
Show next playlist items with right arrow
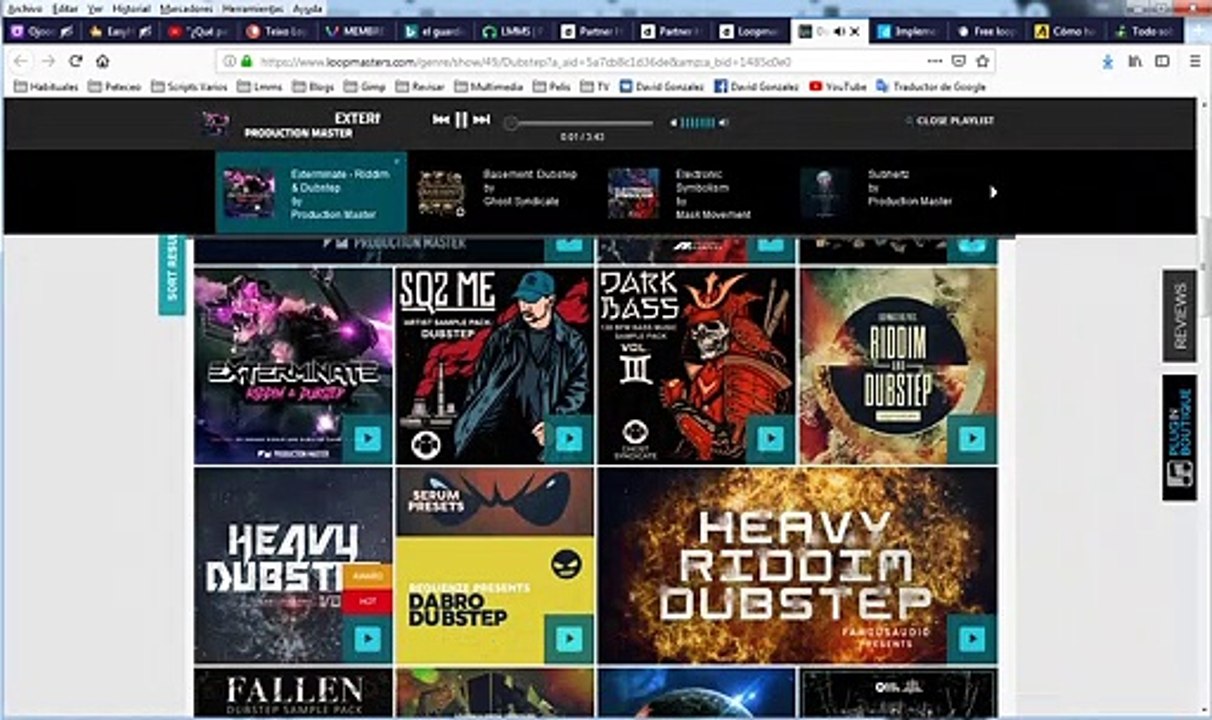993,192
